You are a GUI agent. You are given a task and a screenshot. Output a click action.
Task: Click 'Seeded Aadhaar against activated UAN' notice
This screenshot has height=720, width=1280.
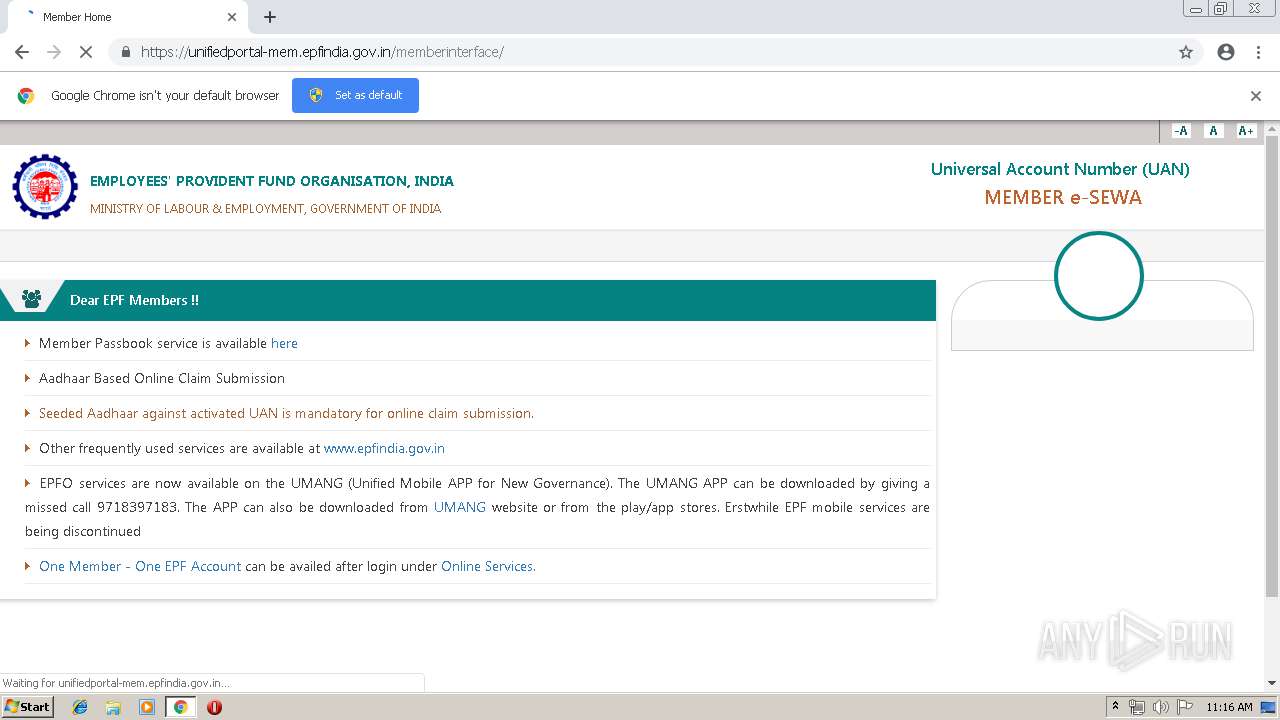click(286, 413)
